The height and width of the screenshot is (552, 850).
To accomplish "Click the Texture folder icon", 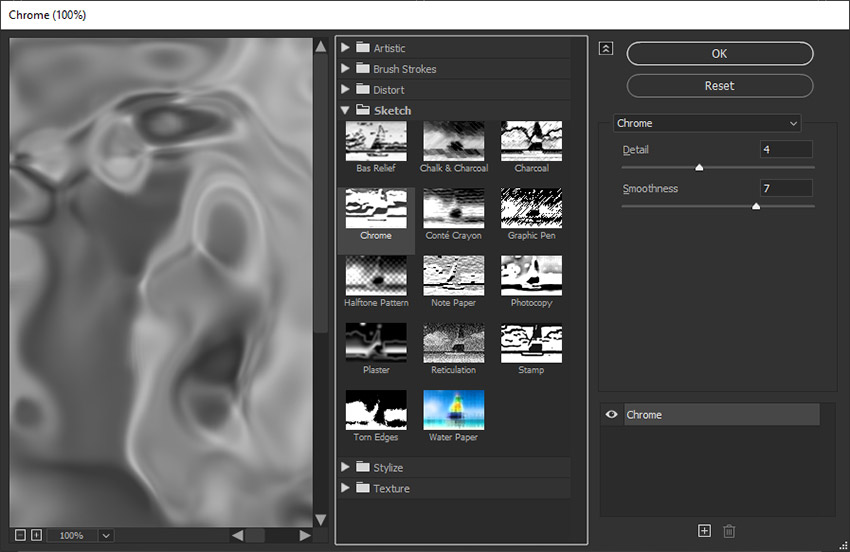I will click(x=363, y=487).
